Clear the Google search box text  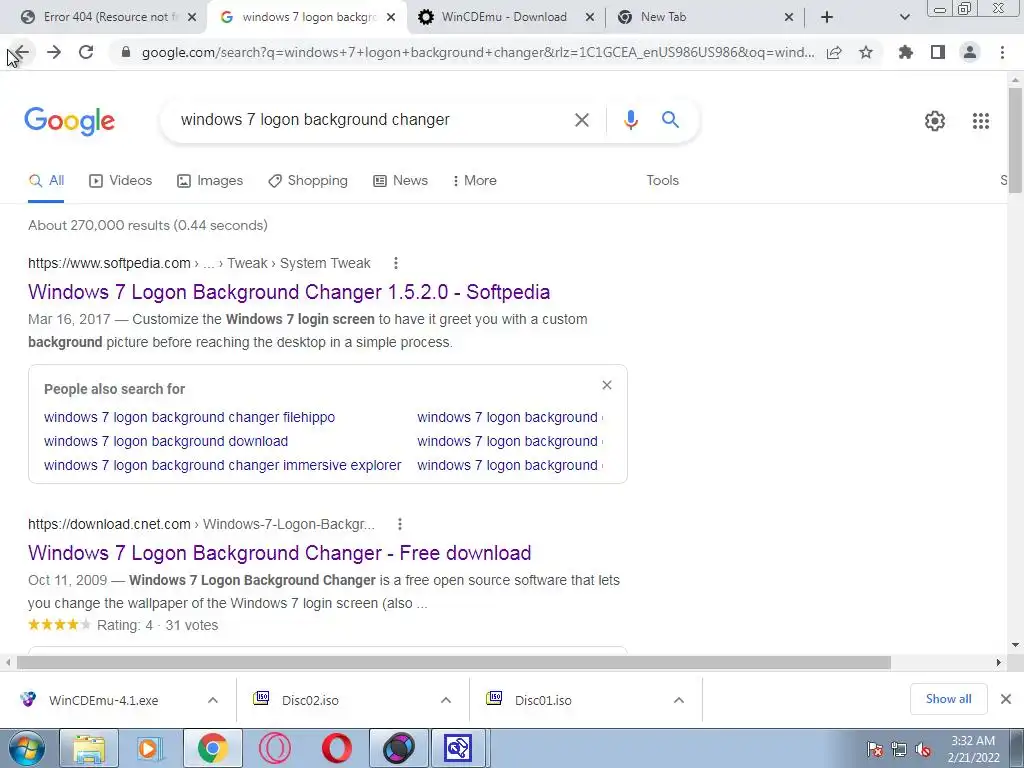point(581,120)
